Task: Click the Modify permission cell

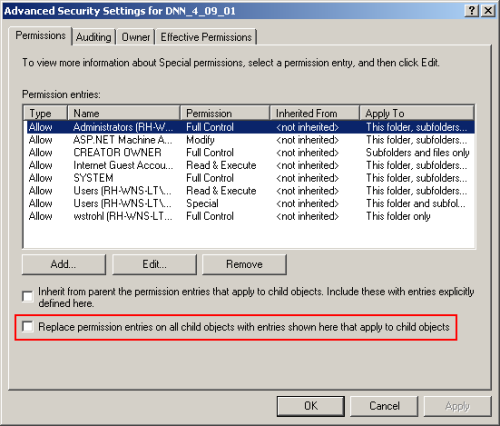Action: pyautogui.click(x=200, y=140)
